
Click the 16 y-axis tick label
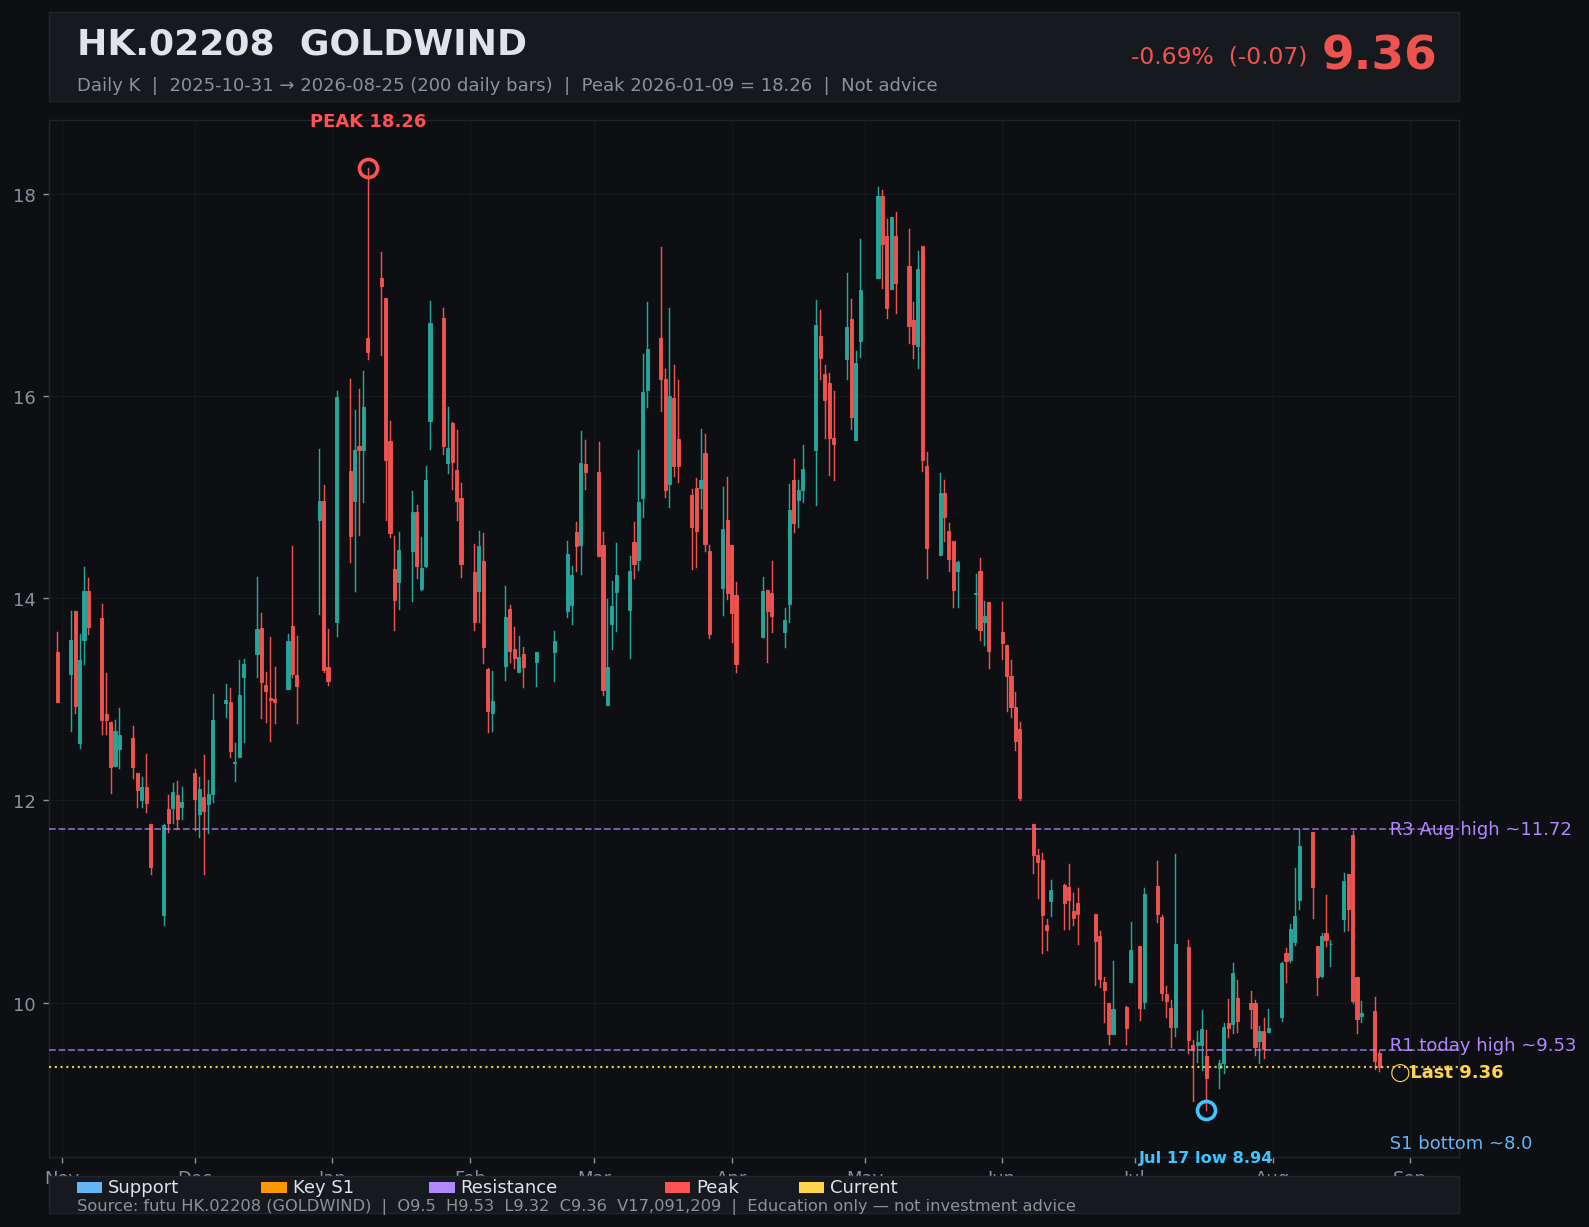click(24, 397)
